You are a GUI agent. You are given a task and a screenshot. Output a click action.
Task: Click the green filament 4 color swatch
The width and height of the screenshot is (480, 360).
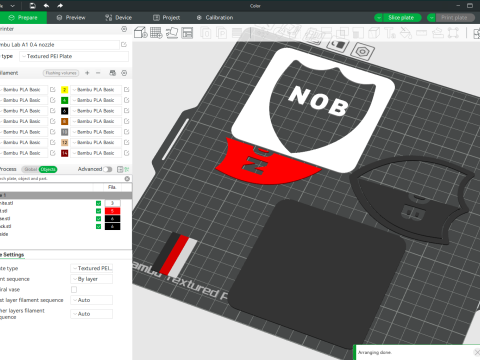(x=65, y=100)
